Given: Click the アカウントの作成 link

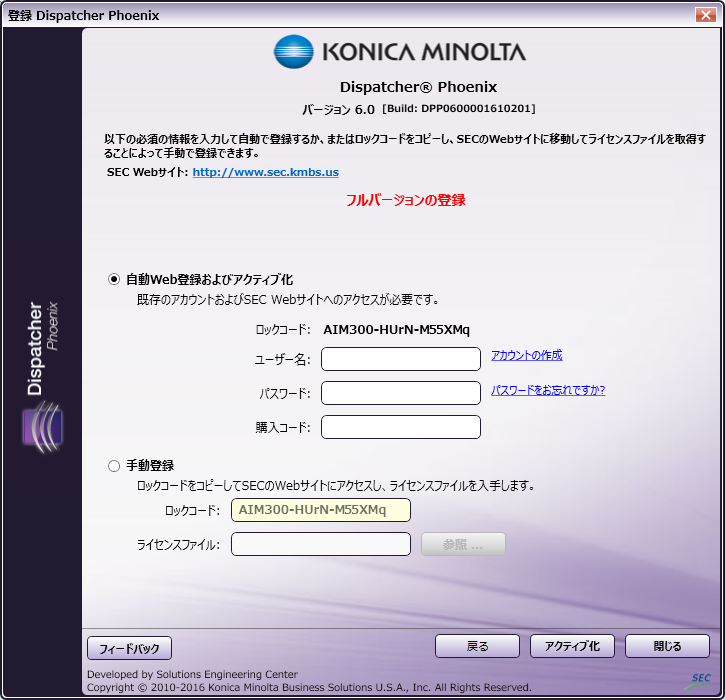Looking at the screenshot, I should [527, 355].
